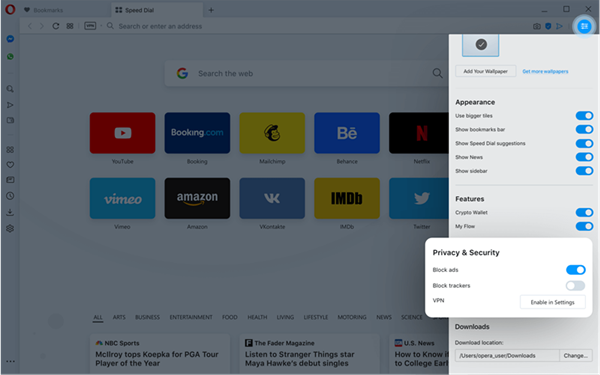Viewport: 600px width, 375px height.
Task: Open sidebar Settings gear icon
Action: pyautogui.click(x=10, y=228)
